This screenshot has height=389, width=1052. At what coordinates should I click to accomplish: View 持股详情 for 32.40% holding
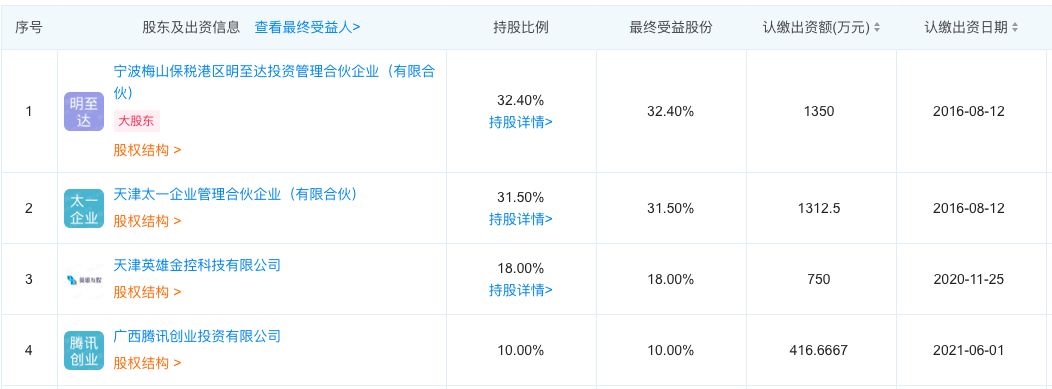521,123
